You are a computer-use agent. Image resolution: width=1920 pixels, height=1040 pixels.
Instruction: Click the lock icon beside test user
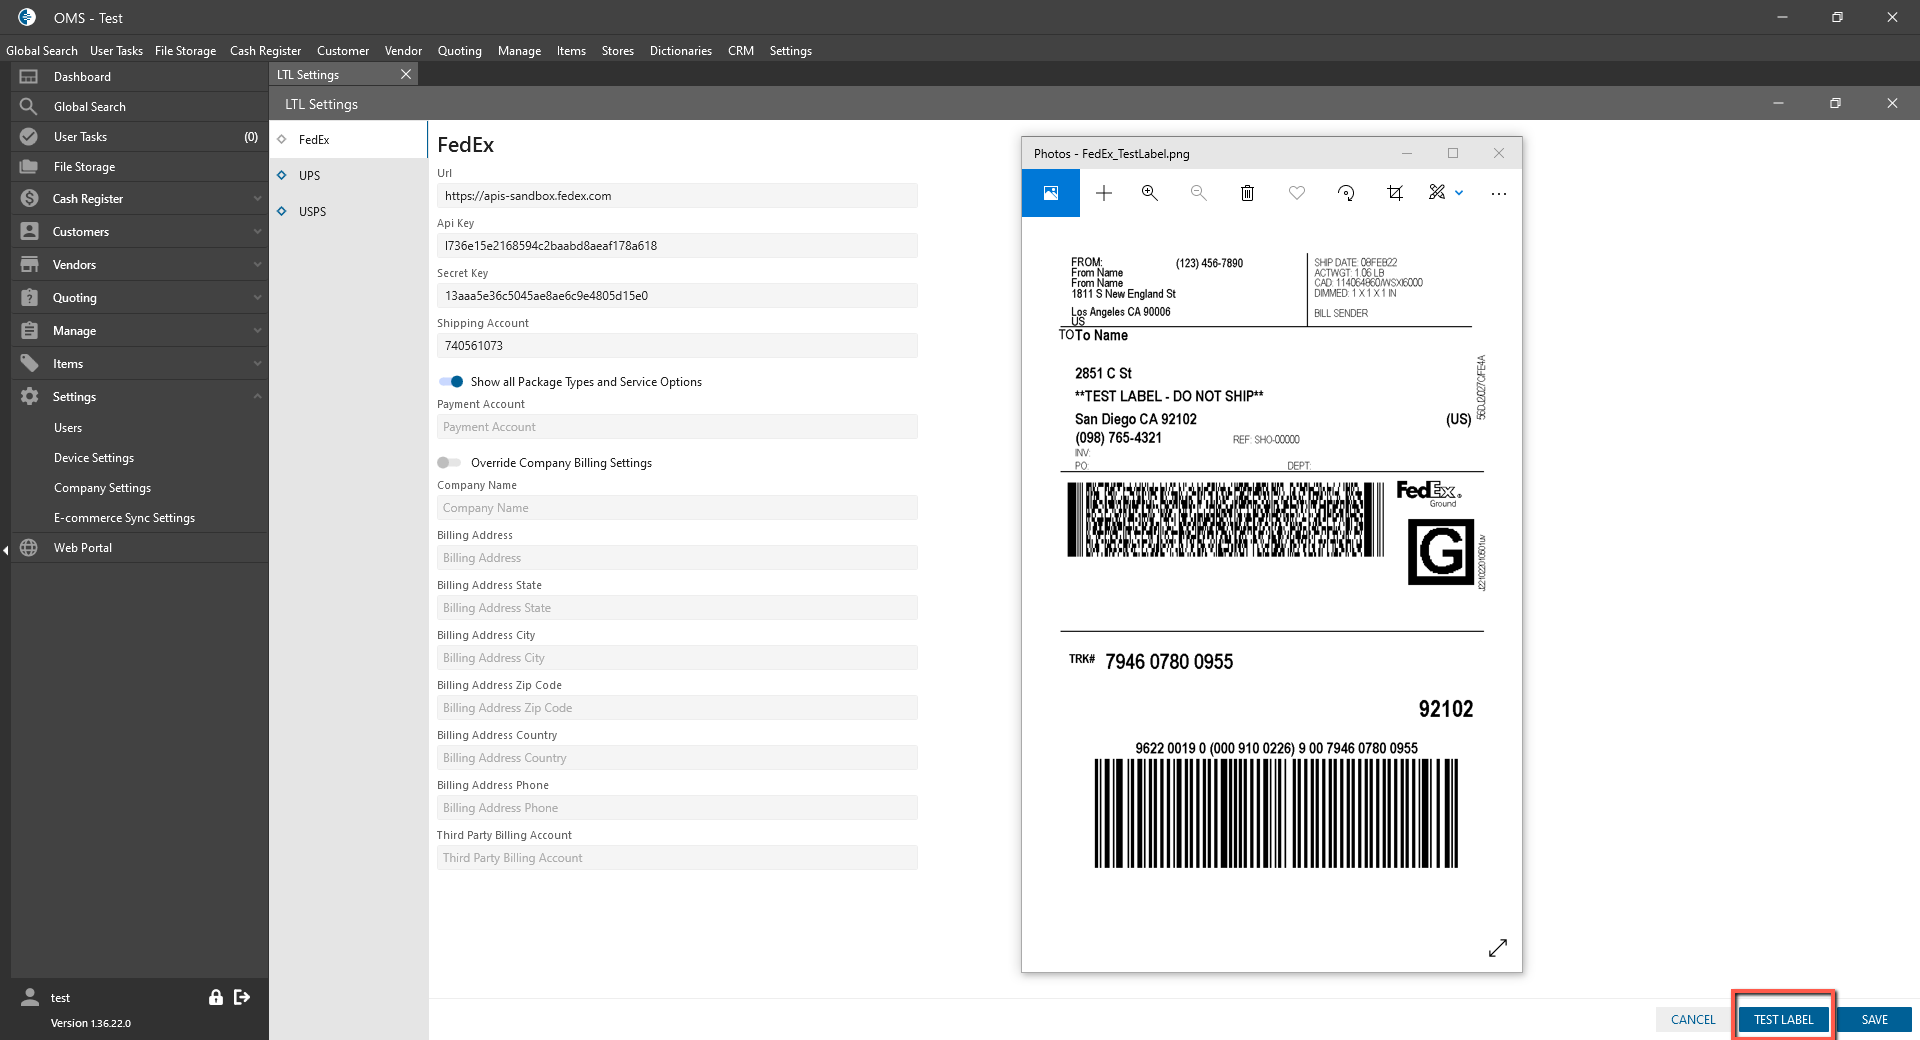215,997
